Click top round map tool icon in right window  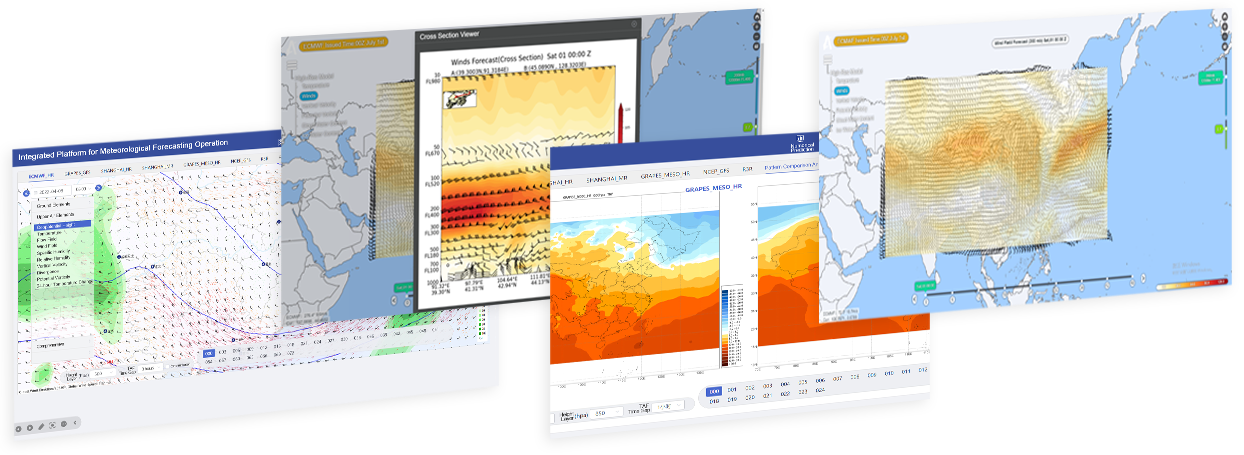coord(1225,16)
